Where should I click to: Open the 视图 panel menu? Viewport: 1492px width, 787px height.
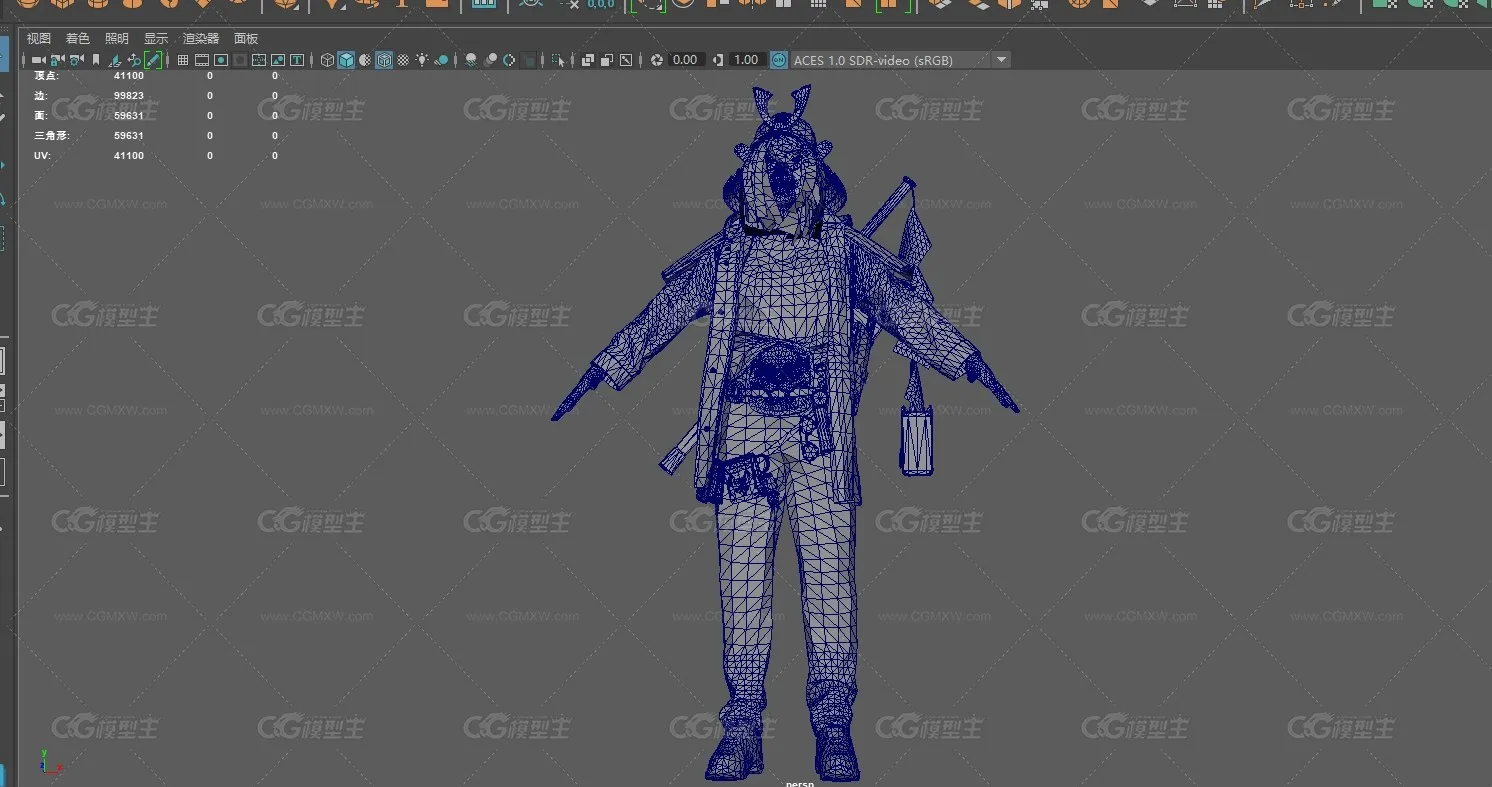point(38,38)
